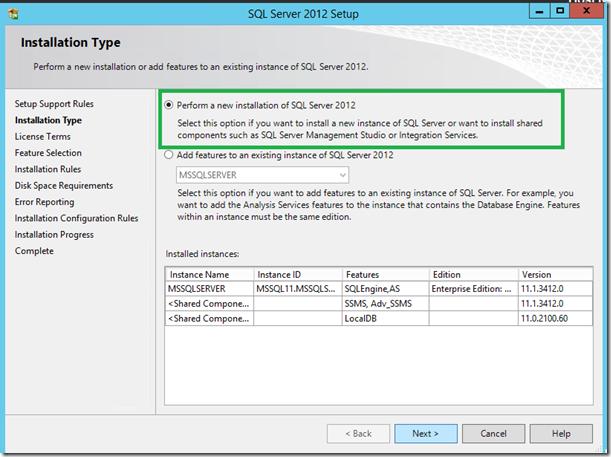This screenshot has width=611, height=457.
Task: Click the Instance ID column header
Action: coord(298,274)
